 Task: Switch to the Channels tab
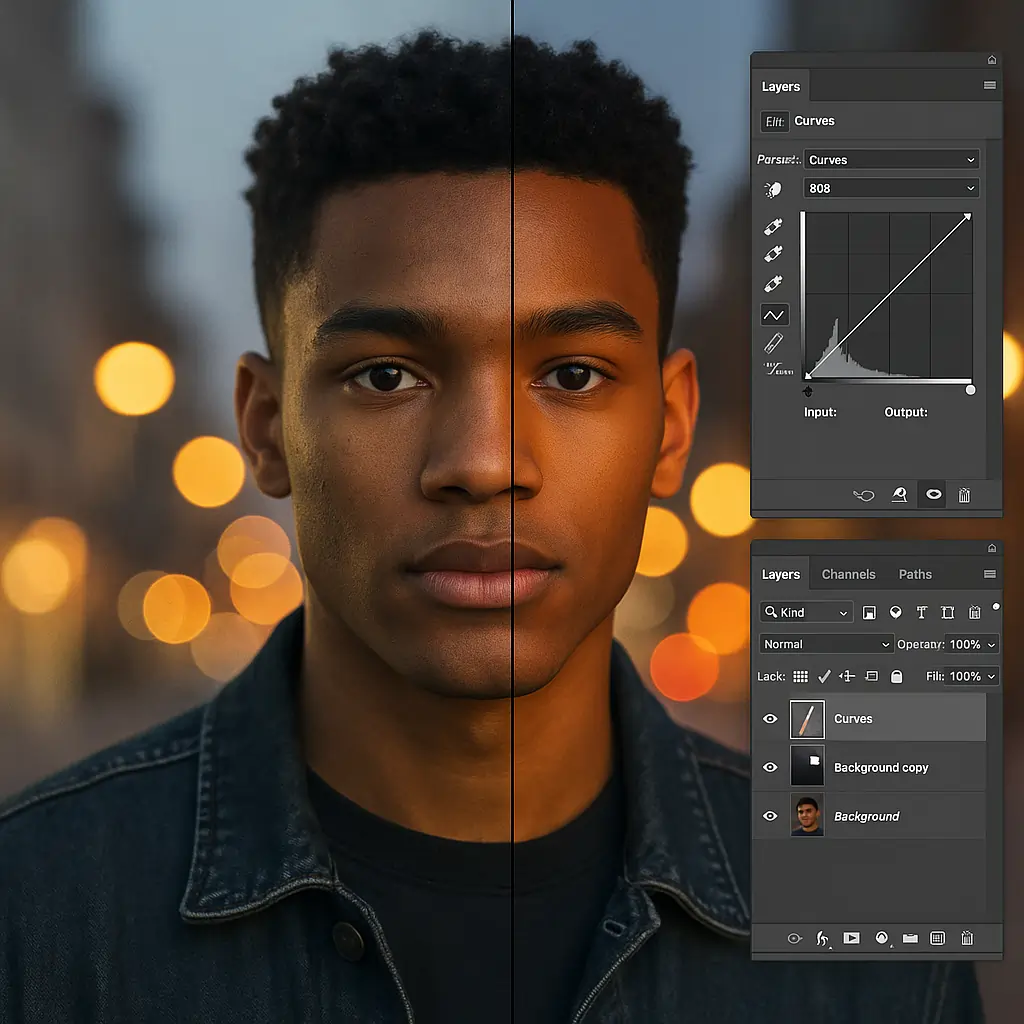click(x=848, y=575)
